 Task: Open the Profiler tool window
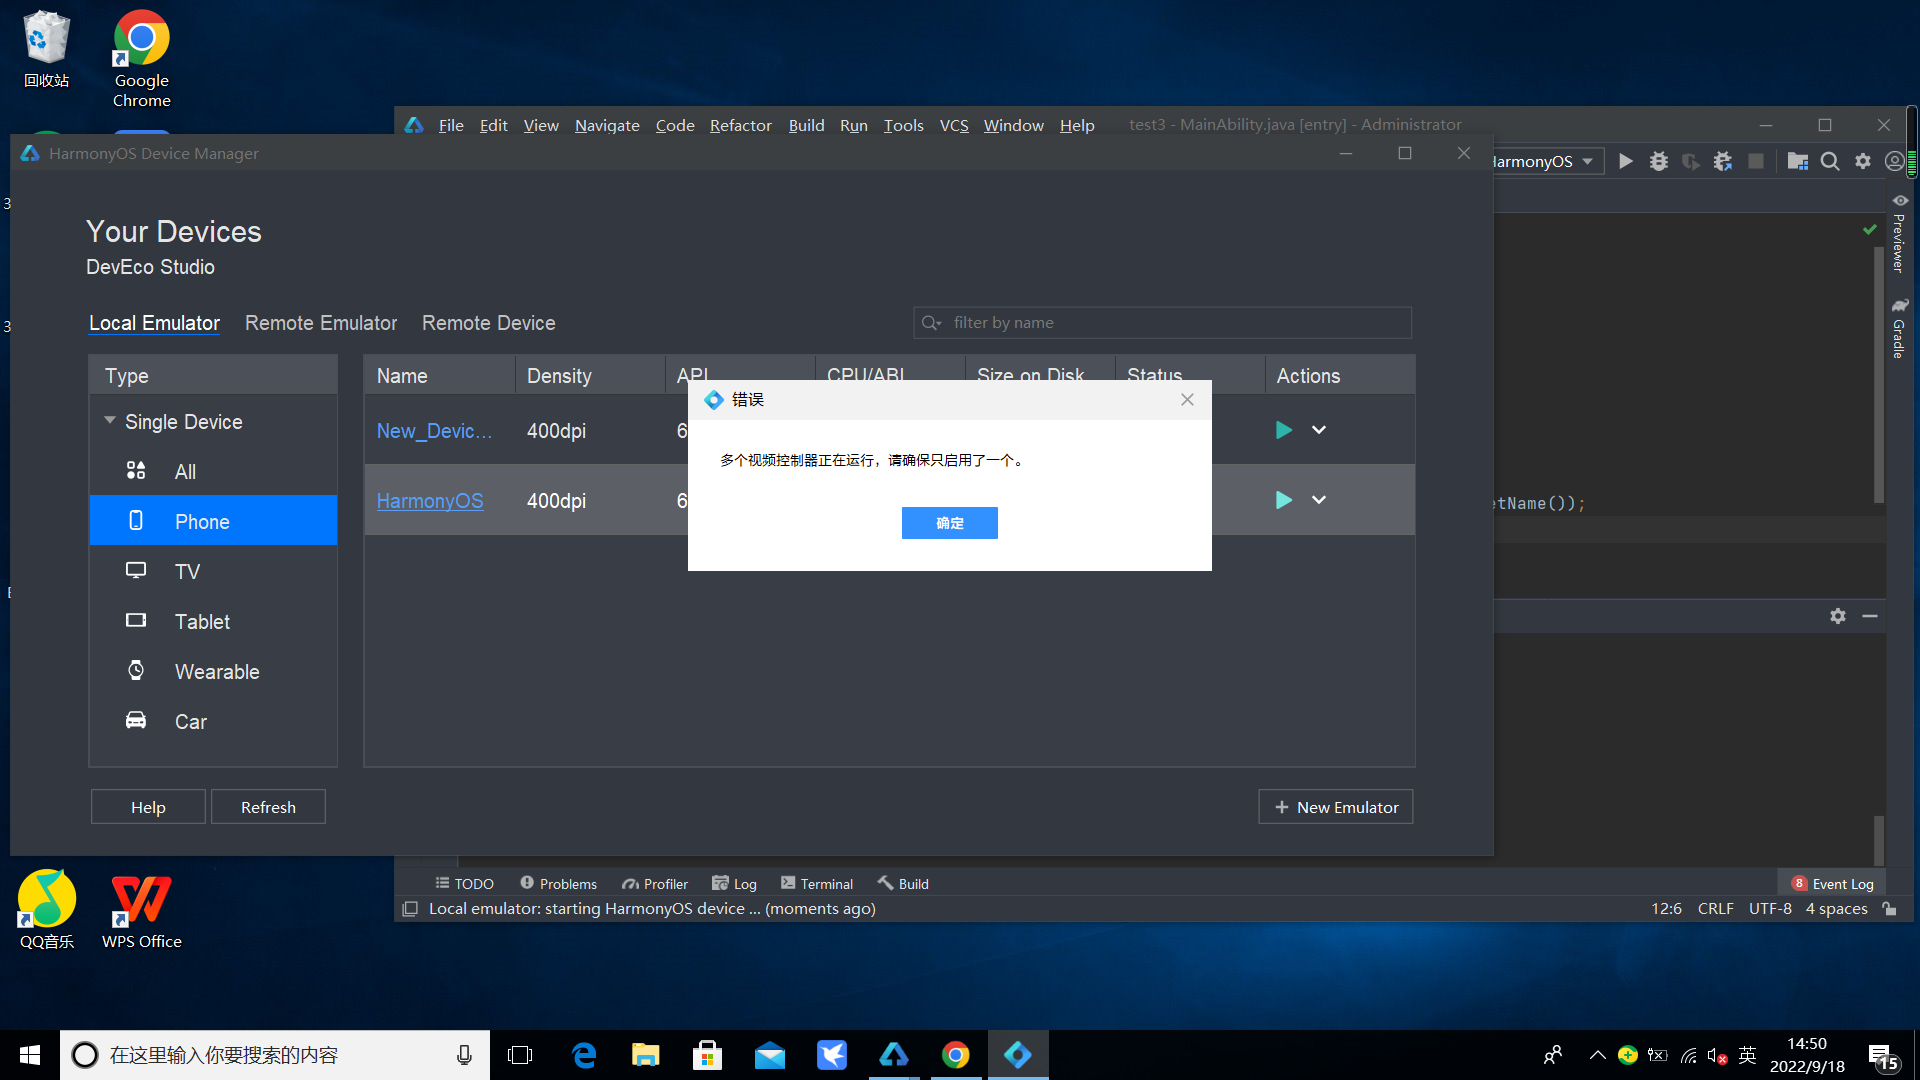pos(655,883)
